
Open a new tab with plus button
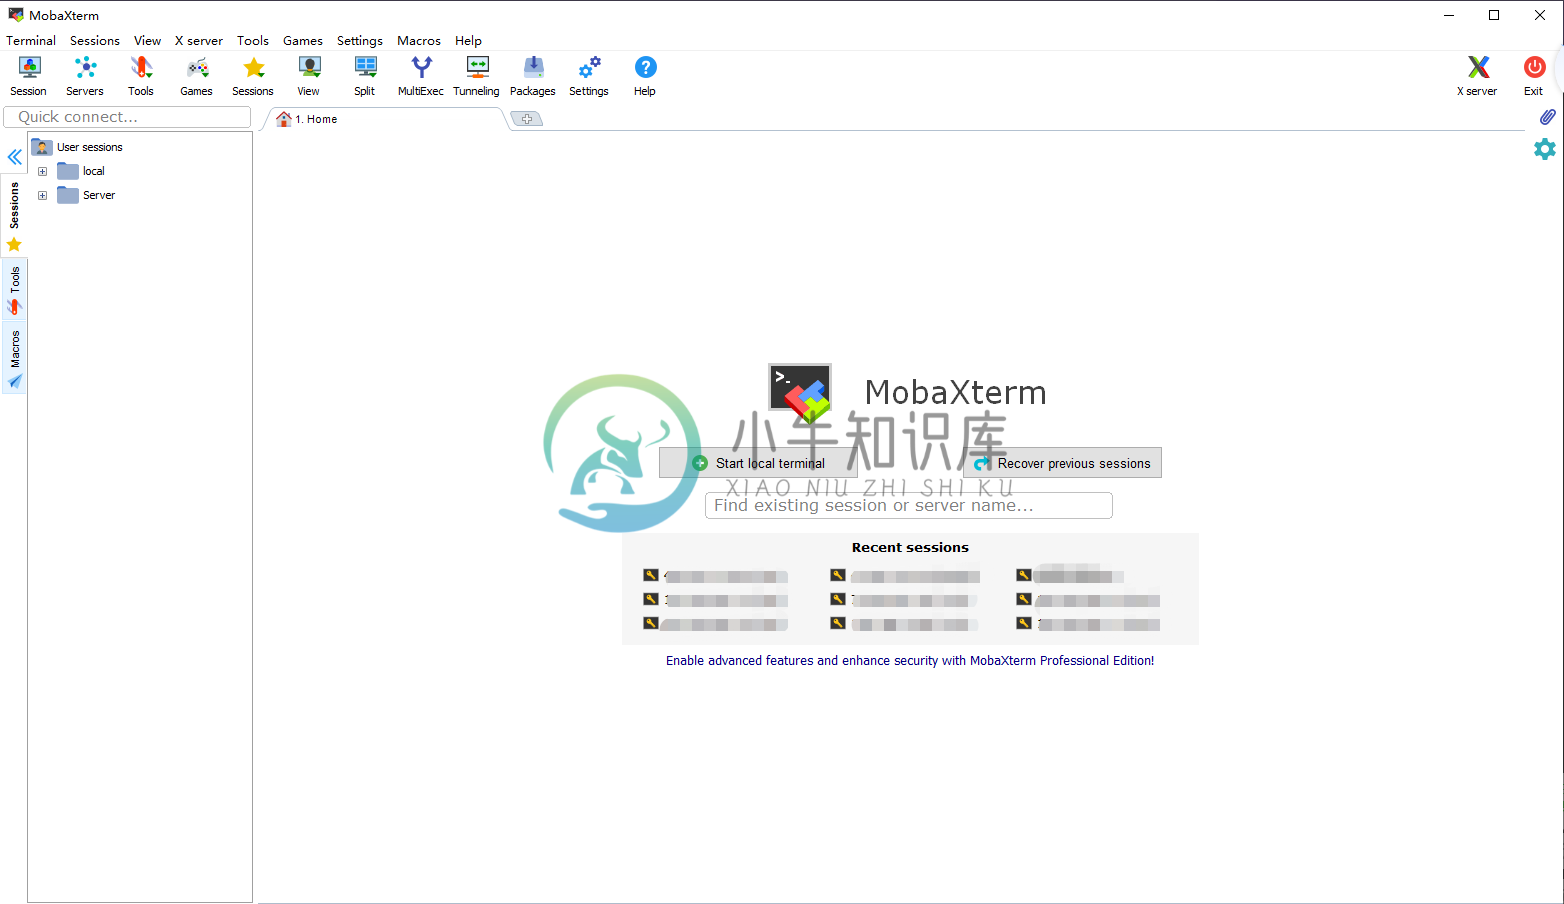pos(527,119)
